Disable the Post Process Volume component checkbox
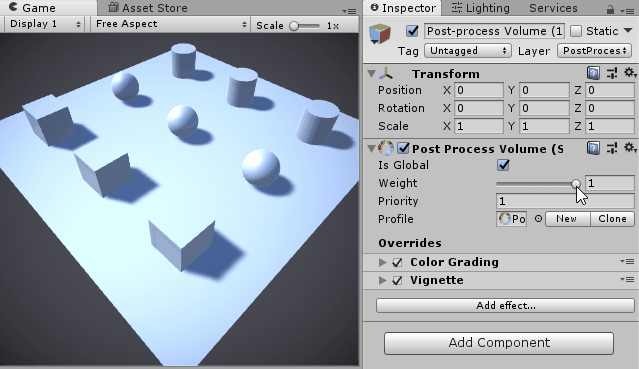Image resolution: width=639 pixels, height=369 pixels. click(x=403, y=148)
